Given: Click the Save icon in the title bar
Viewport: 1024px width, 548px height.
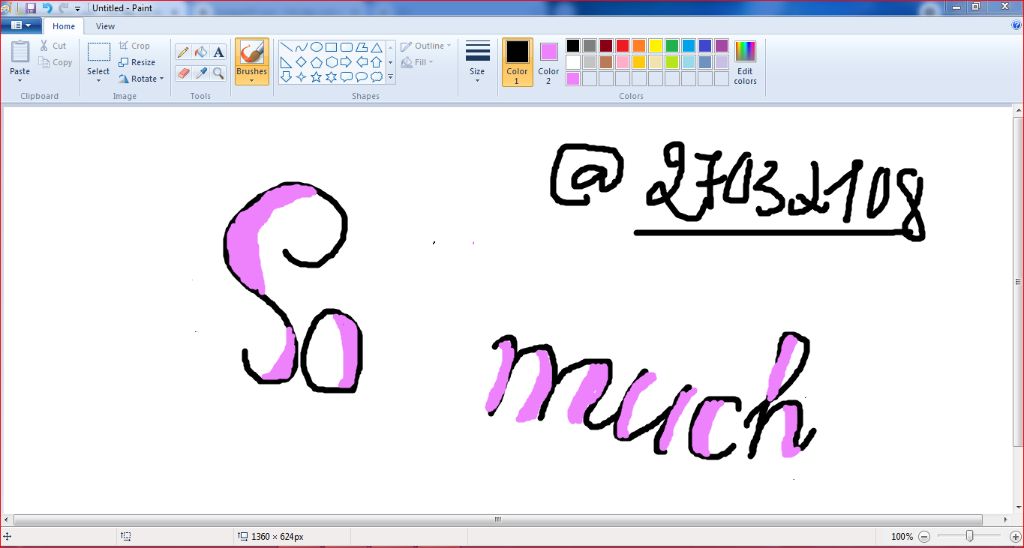Looking at the screenshot, I should tap(31, 8).
